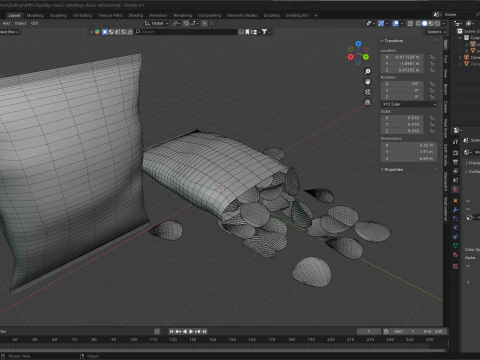Viewport: 480px width, 360px height.
Task: Add a new workspace tab
Action: 316,15
